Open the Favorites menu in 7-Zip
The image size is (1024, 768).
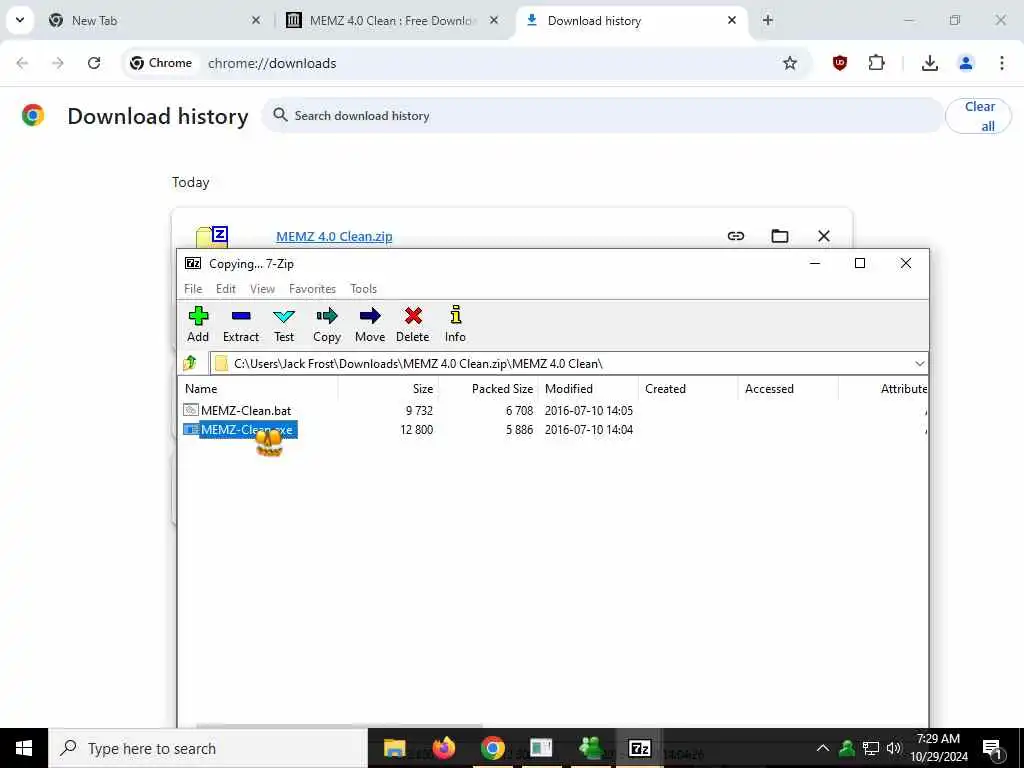[x=312, y=289]
